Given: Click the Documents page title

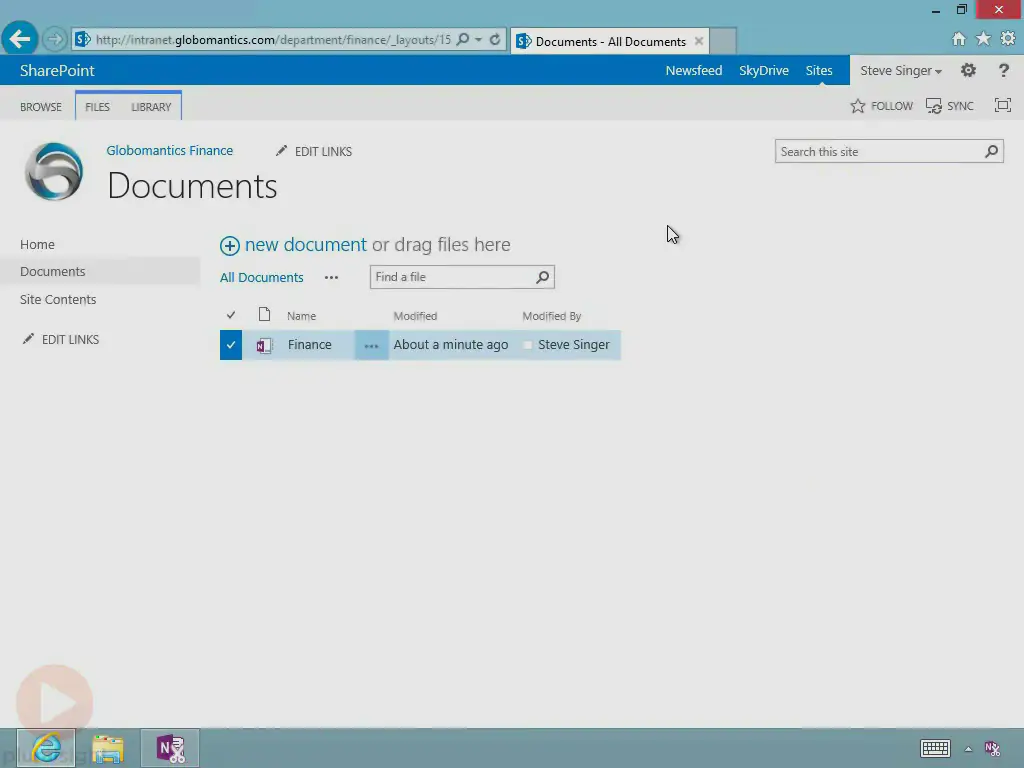Looking at the screenshot, I should click(192, 186).
